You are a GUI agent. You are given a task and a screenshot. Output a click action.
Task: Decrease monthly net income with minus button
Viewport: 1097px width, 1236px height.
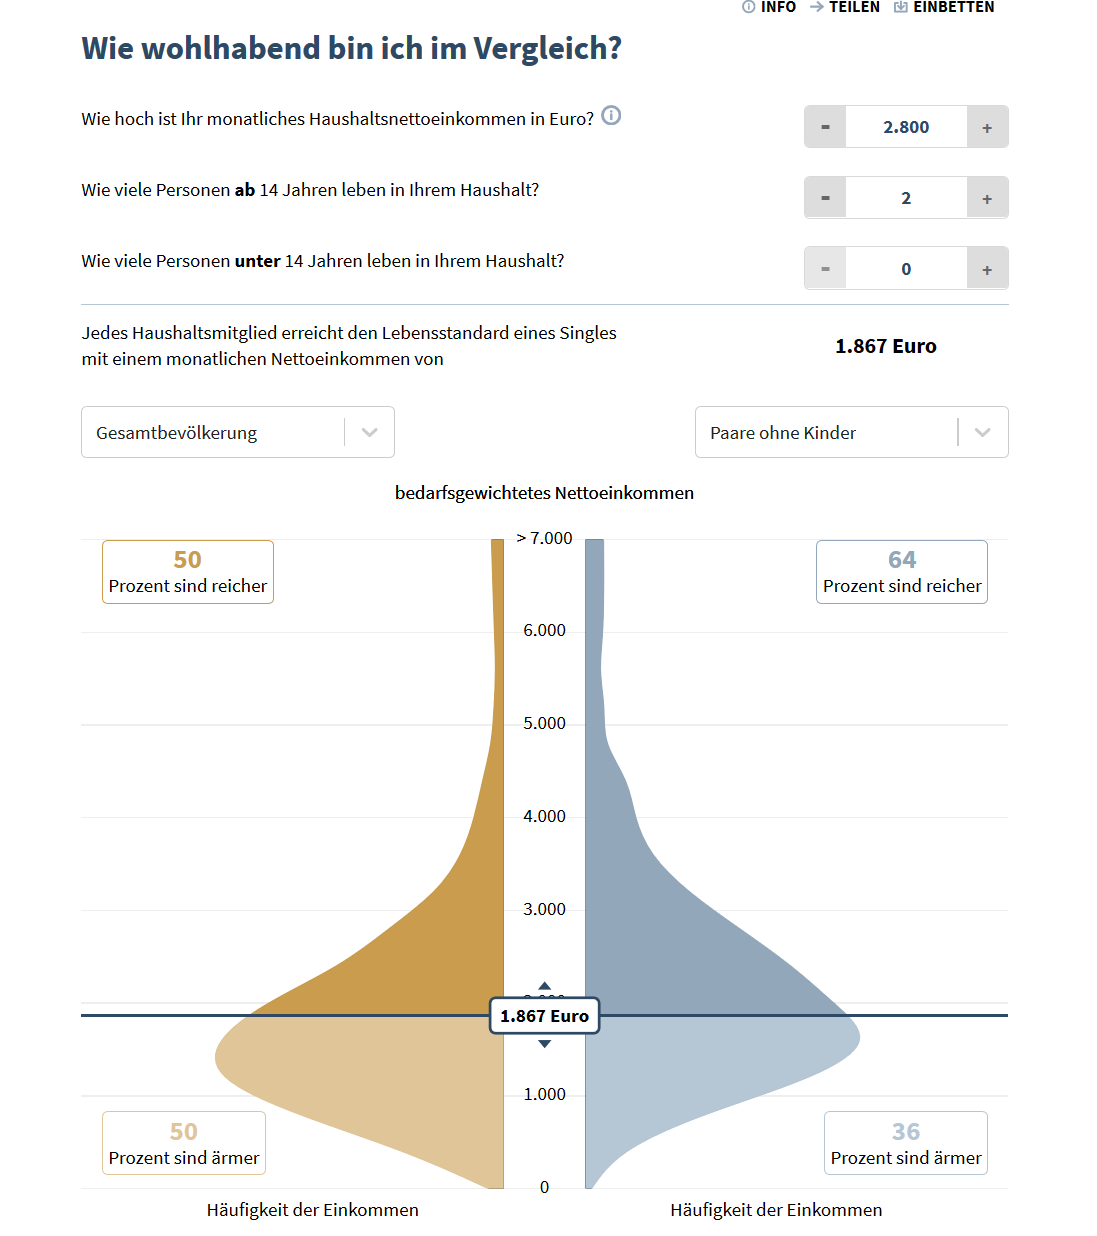[x=825, y=127]
